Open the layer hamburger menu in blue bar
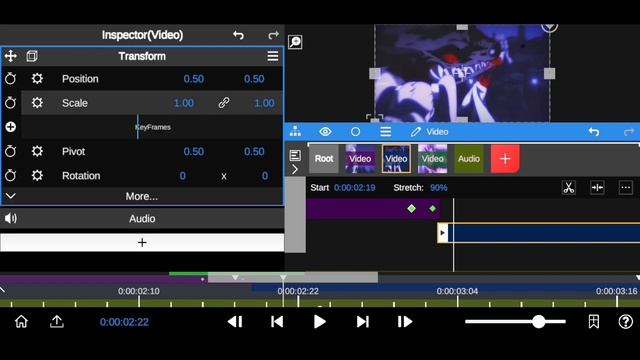This screenshot has height=360, width=640. point(385,131)
